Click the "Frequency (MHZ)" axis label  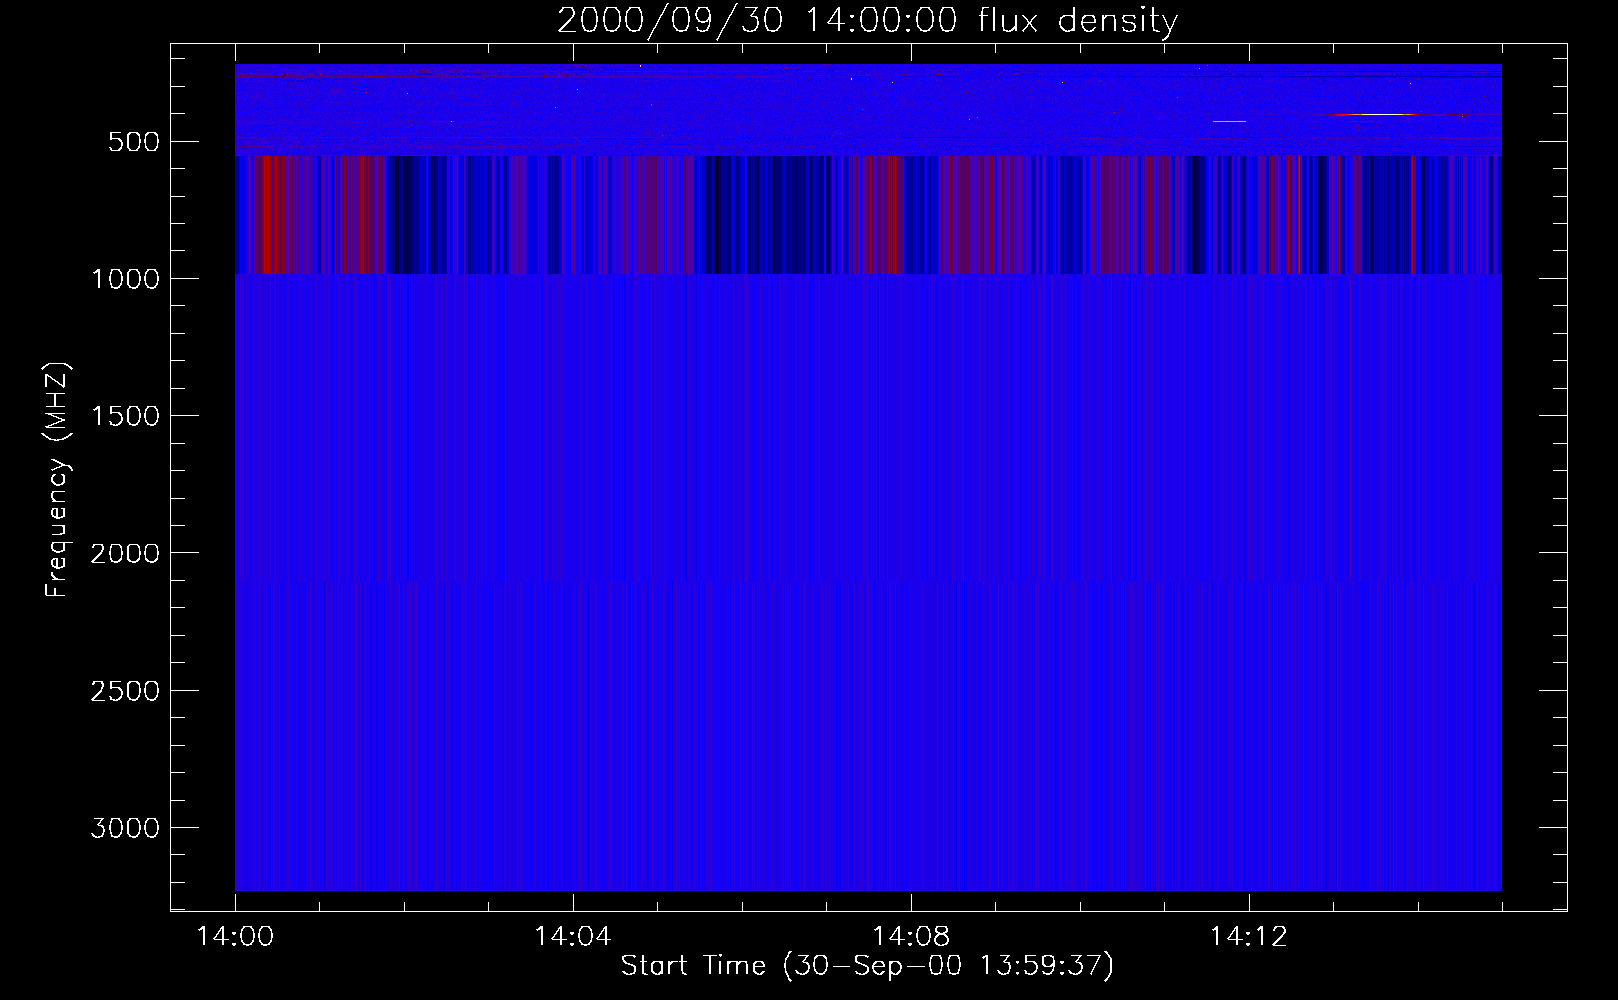tap(58, 480)
